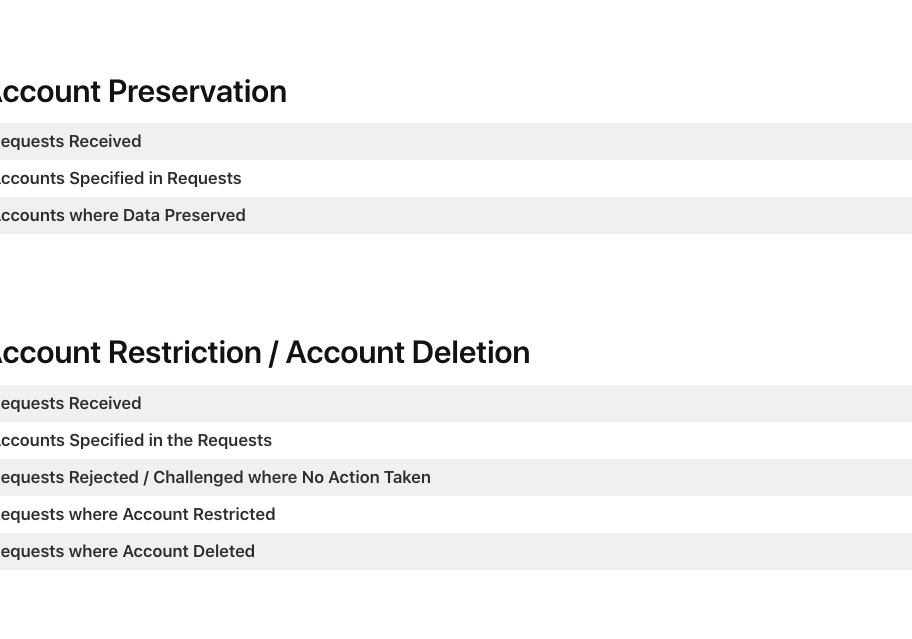Viewport: 912px width, 639px height.
Task: Click the "No Action Taken" text
Action: pos(366,478)
